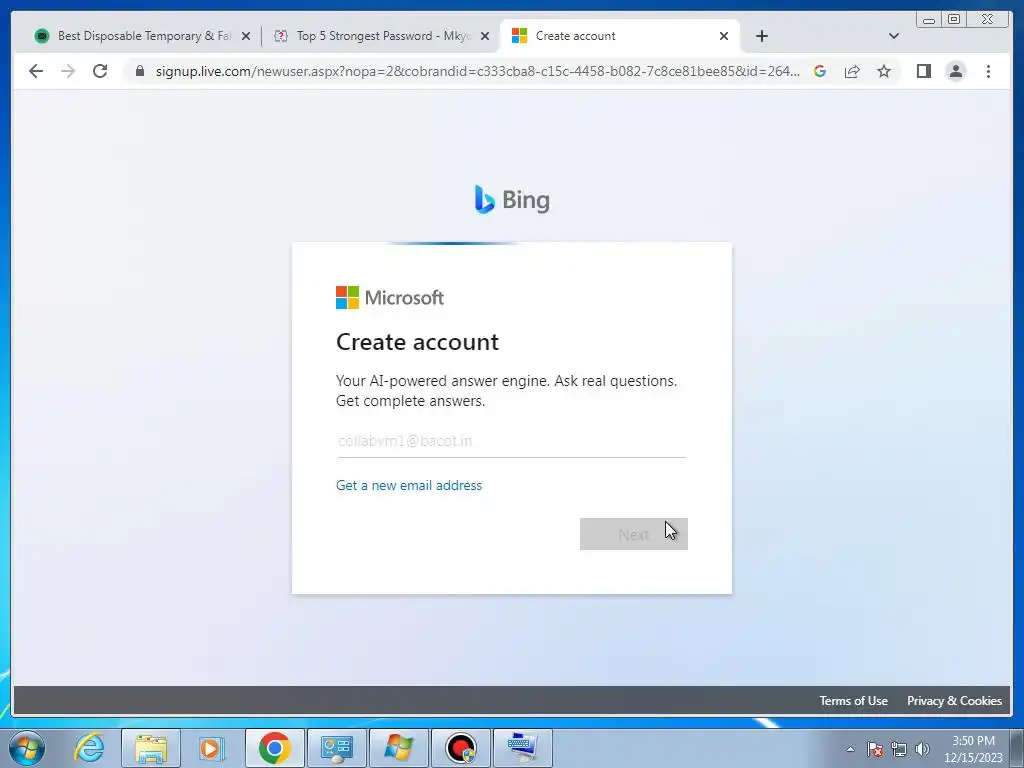Open the side panel icon
The image size is (1024, 768).
923,71
